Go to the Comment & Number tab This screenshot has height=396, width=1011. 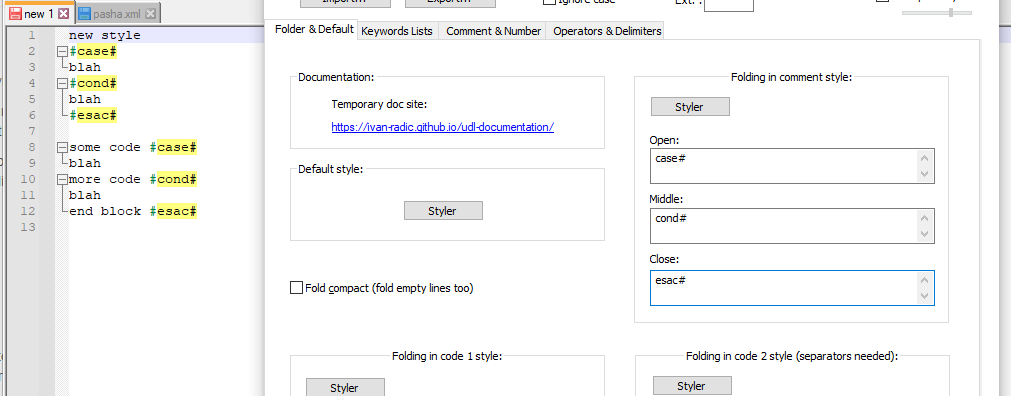pos(493,31)
